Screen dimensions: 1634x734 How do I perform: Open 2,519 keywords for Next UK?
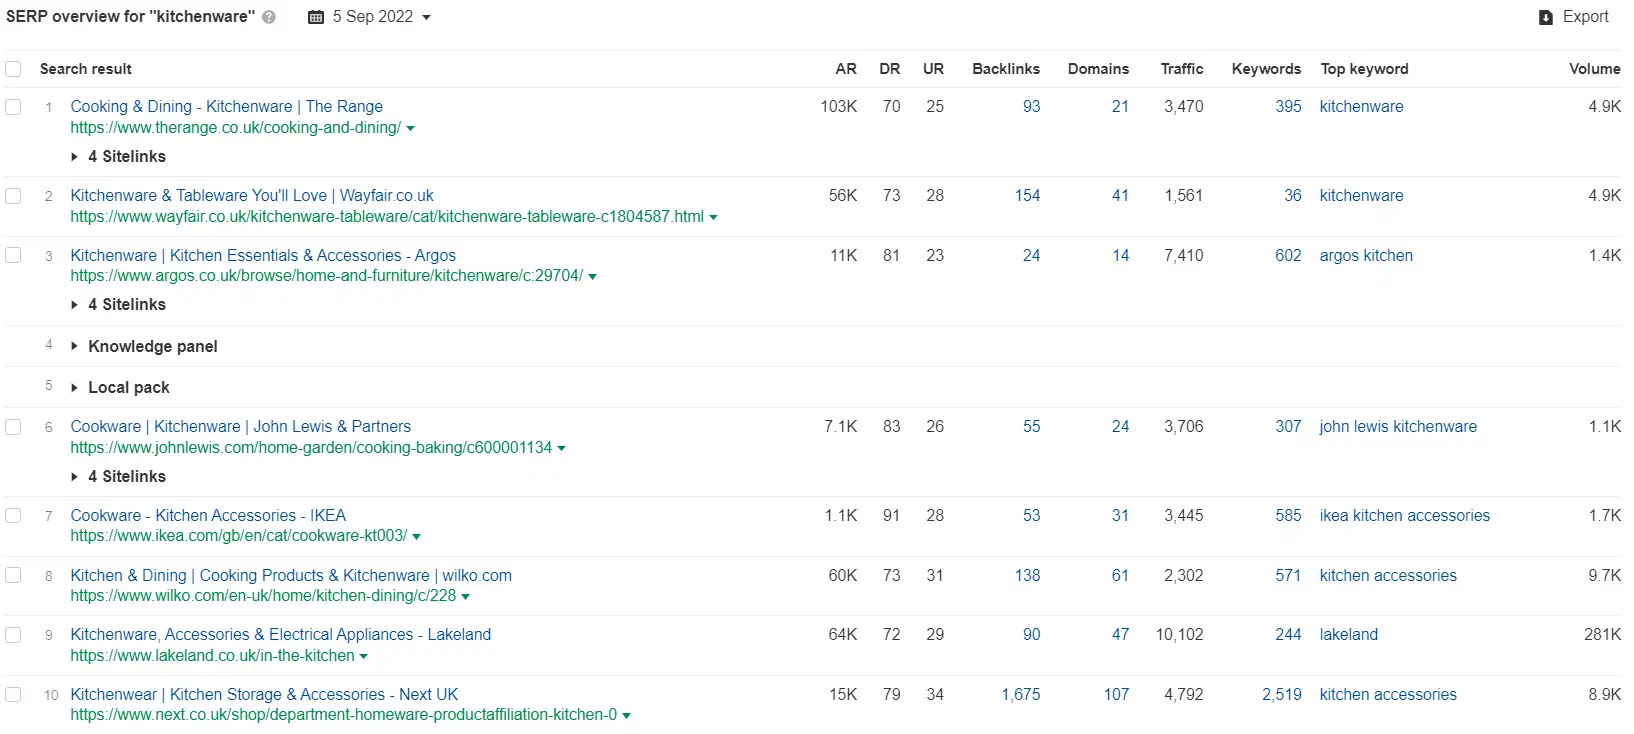point(1281,695)
